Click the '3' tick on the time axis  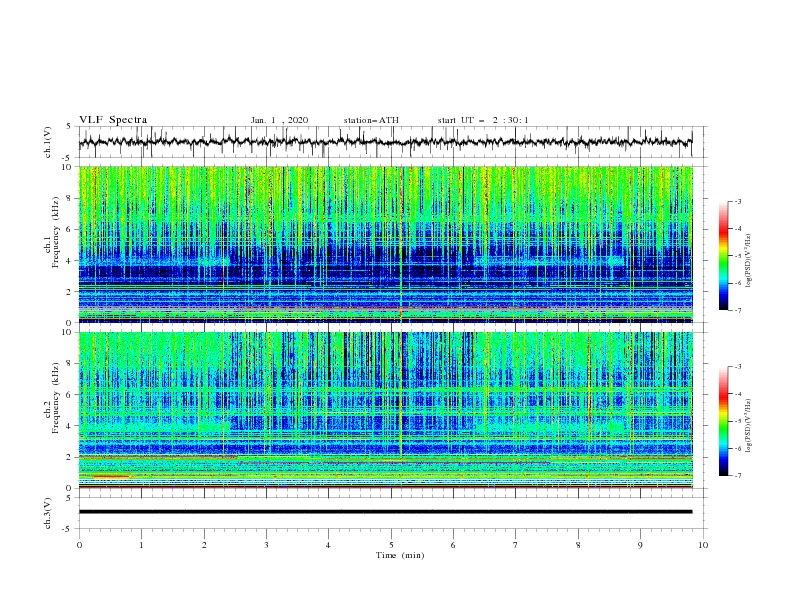tap(266, 545)
